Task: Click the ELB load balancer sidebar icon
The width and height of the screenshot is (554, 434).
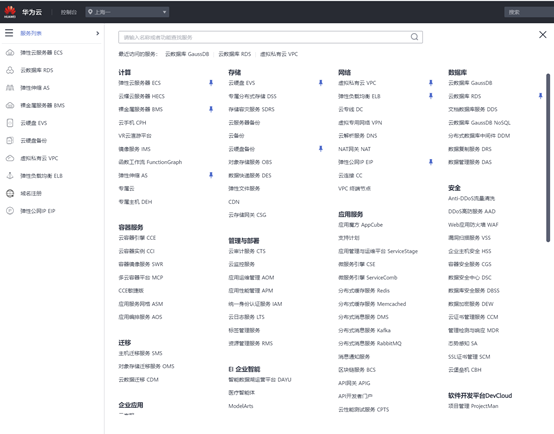Action: 10,176
